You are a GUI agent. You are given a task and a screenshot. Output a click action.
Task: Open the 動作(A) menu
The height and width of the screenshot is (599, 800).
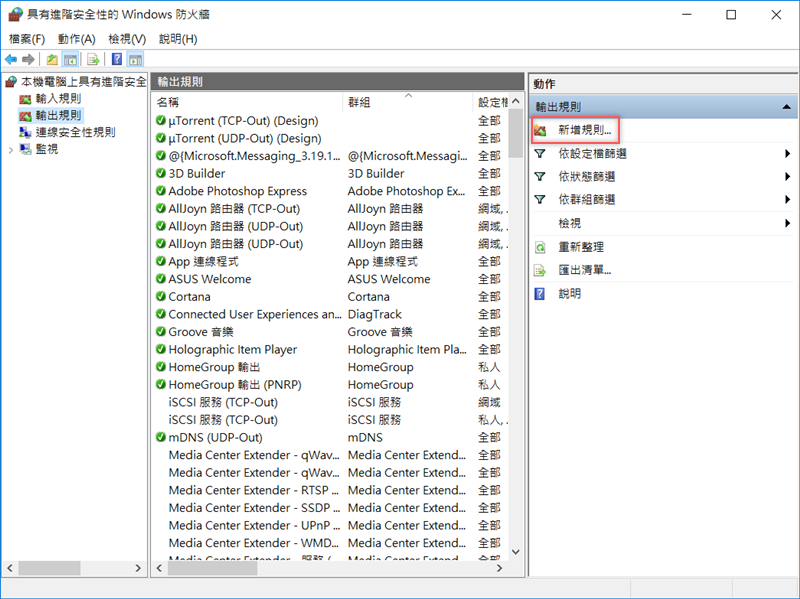point(77,39)
